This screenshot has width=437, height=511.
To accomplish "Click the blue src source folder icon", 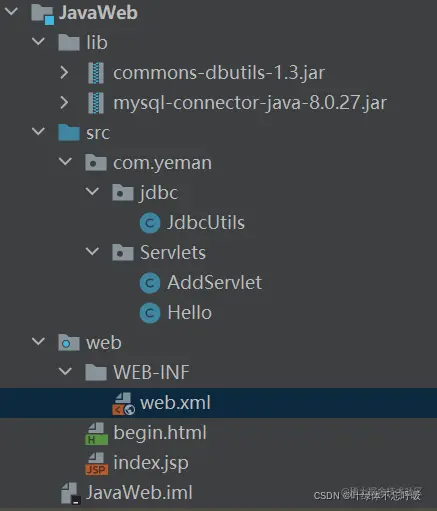I will pos(69,132).
